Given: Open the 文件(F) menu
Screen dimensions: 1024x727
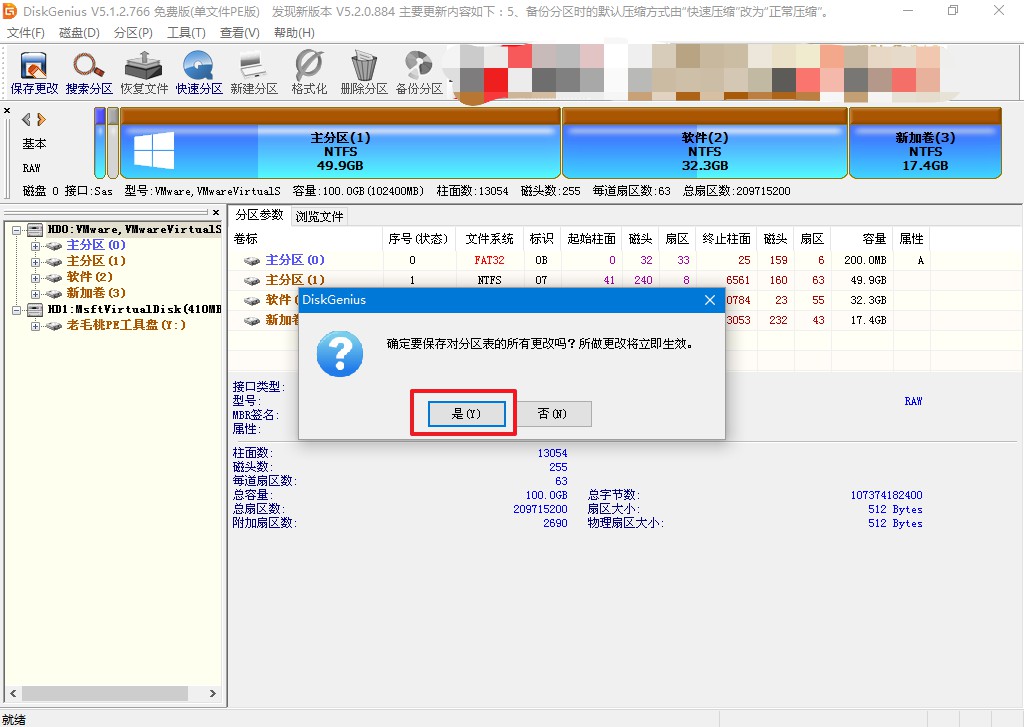Looking at the screenshot, I should (25, 33).
